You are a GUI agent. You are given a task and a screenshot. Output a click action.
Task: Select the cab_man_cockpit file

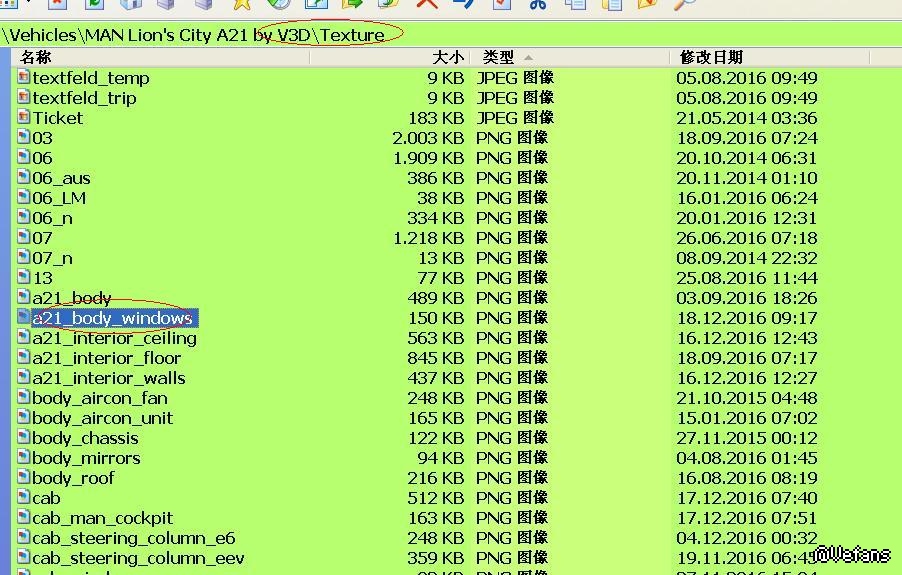tap(102, 518)
